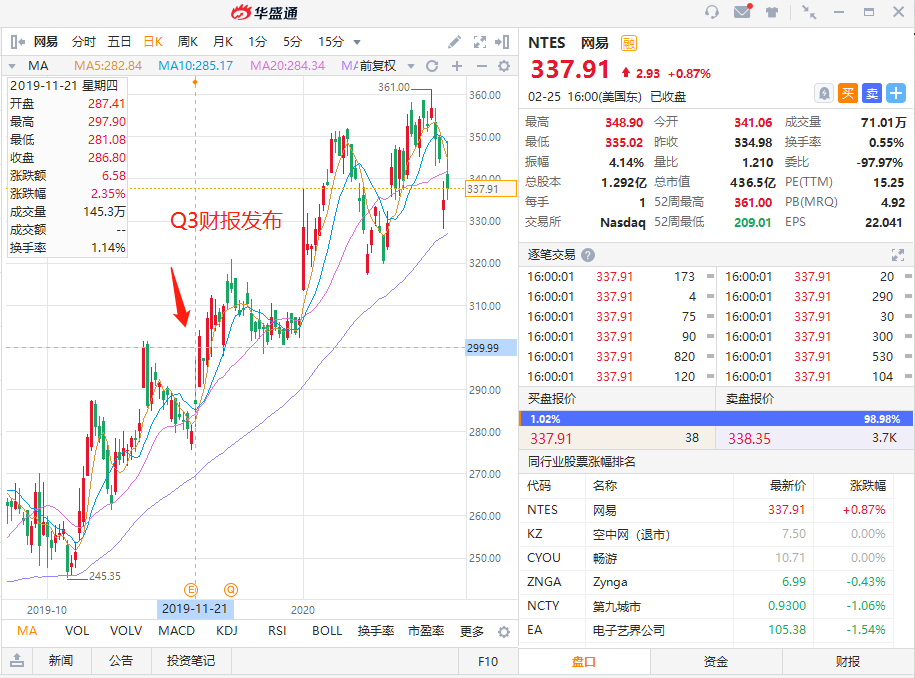Select the pencil drawing tool
This screenshot has width=915, height=678.
(x=454, y=42)
